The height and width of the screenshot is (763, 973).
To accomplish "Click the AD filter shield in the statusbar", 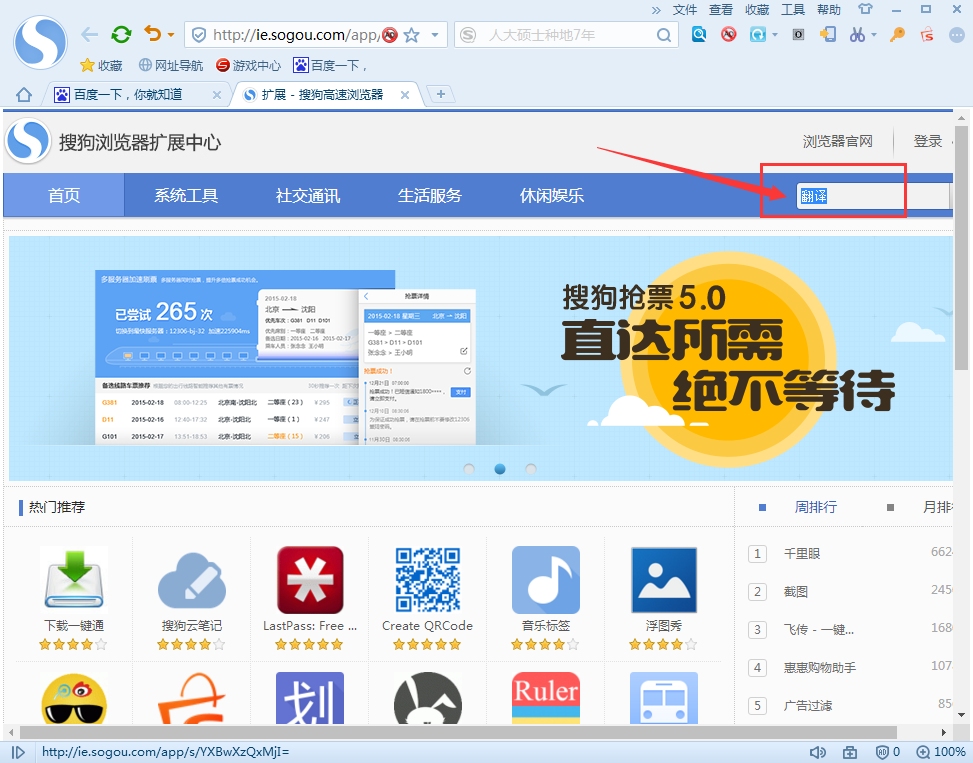I will click(x=881, y=752).
